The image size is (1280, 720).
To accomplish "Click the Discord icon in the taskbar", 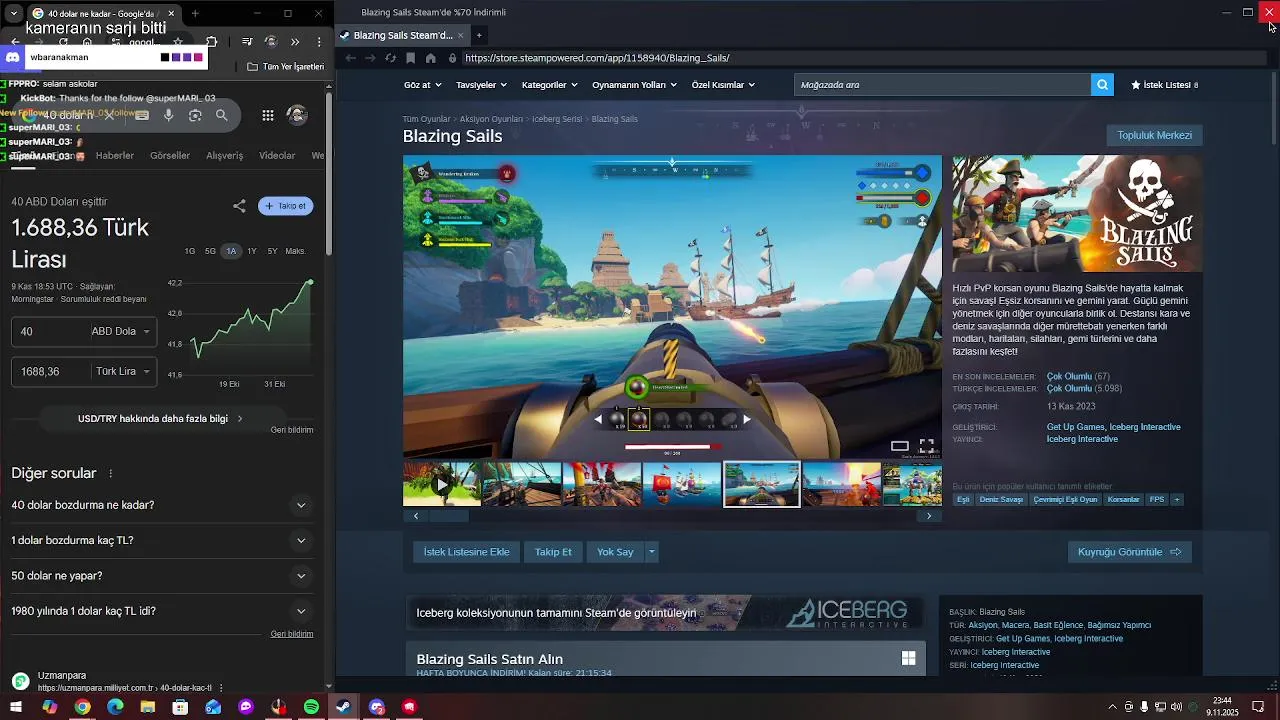I will point(377,707).
